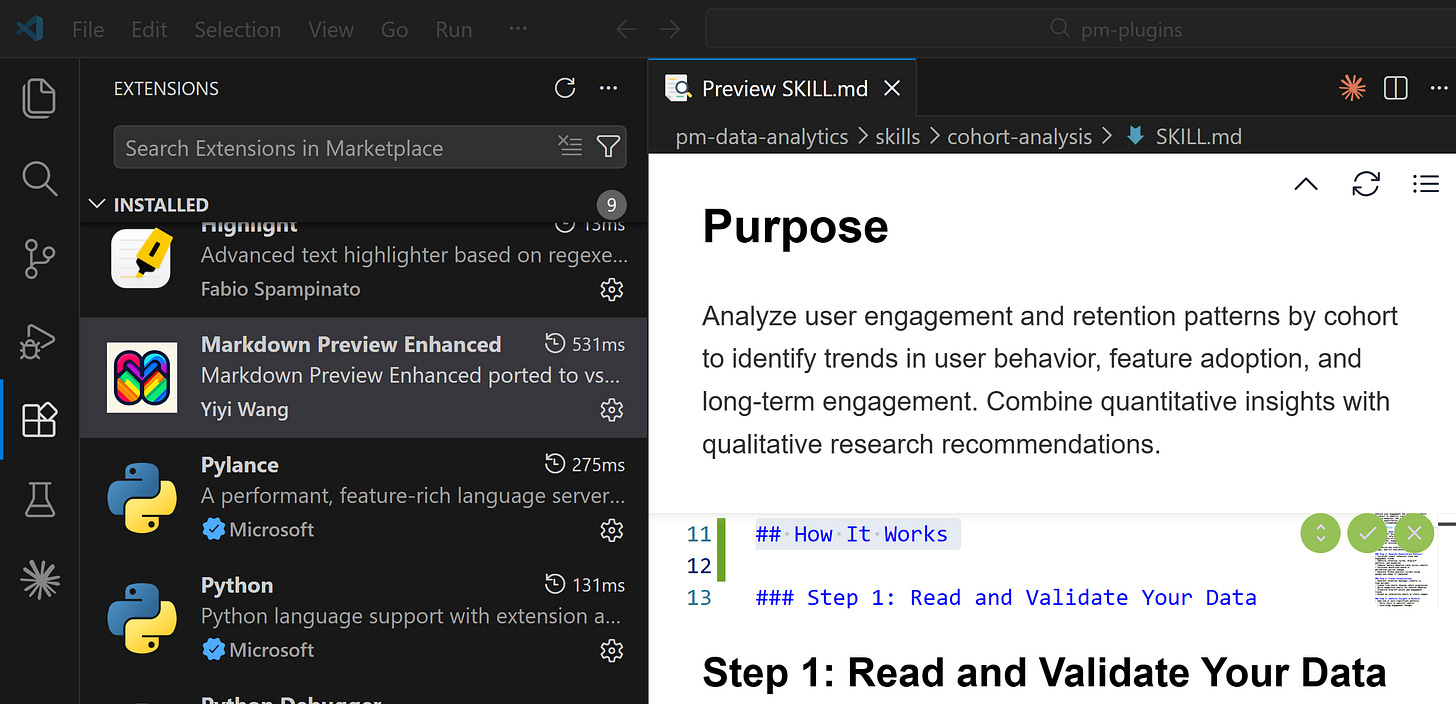Accept changes with the green checkmark button

click(1367, 533)
